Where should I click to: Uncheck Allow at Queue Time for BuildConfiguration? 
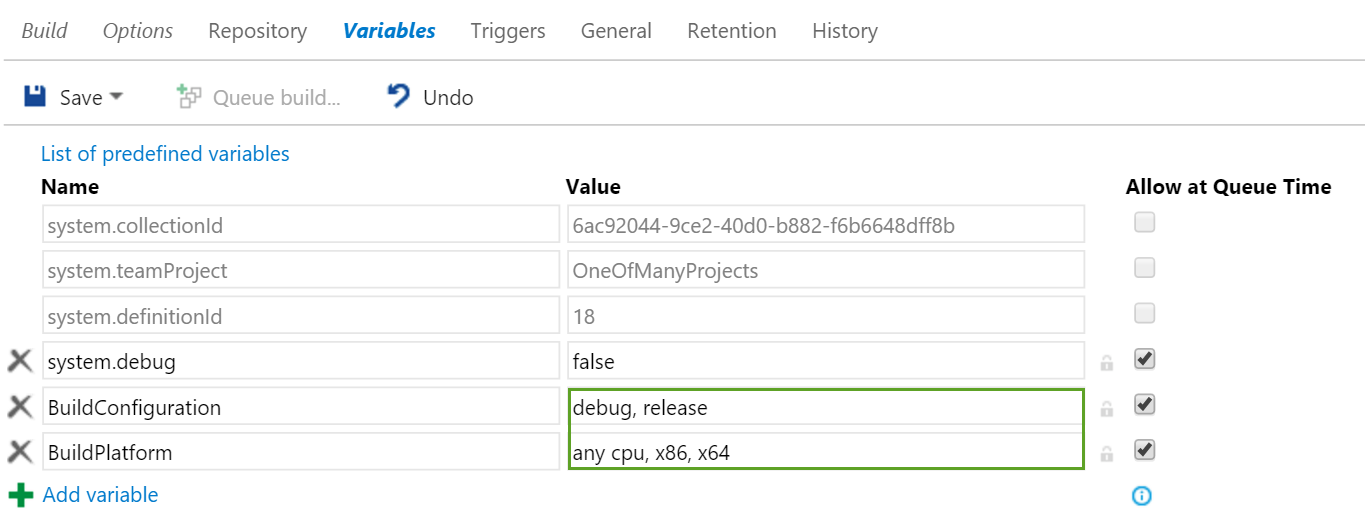tap(1145, 404)
